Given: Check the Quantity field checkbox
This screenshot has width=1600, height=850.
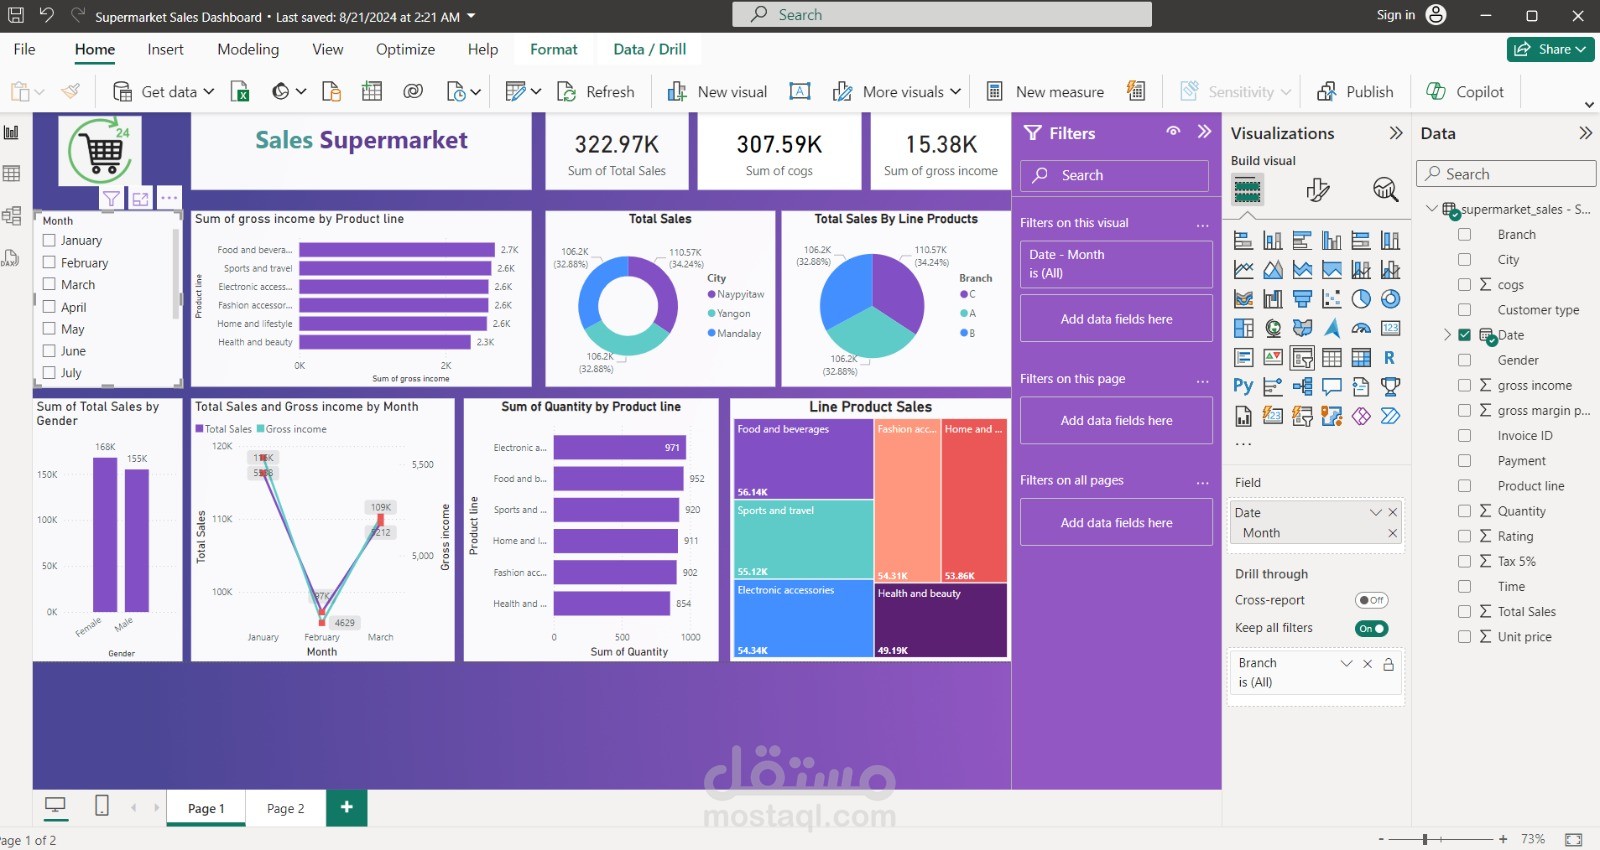Looking at the screenshot, I should pyautogui.click(x=1464, y=511).
